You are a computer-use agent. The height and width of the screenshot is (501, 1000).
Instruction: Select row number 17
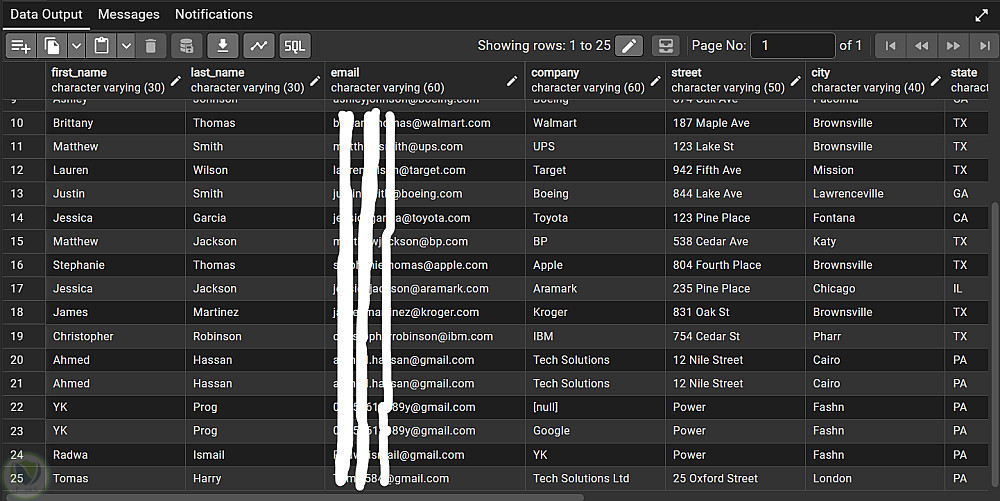[24, 289]
